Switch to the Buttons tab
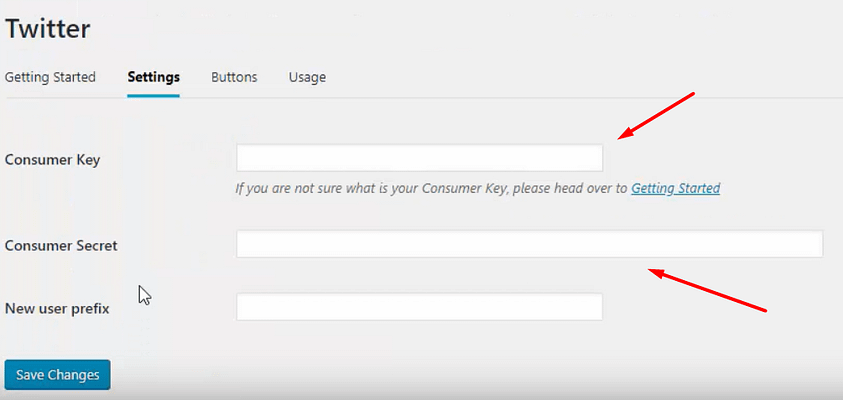This screenshot has width=843, height=400. [x=234, y=77]
